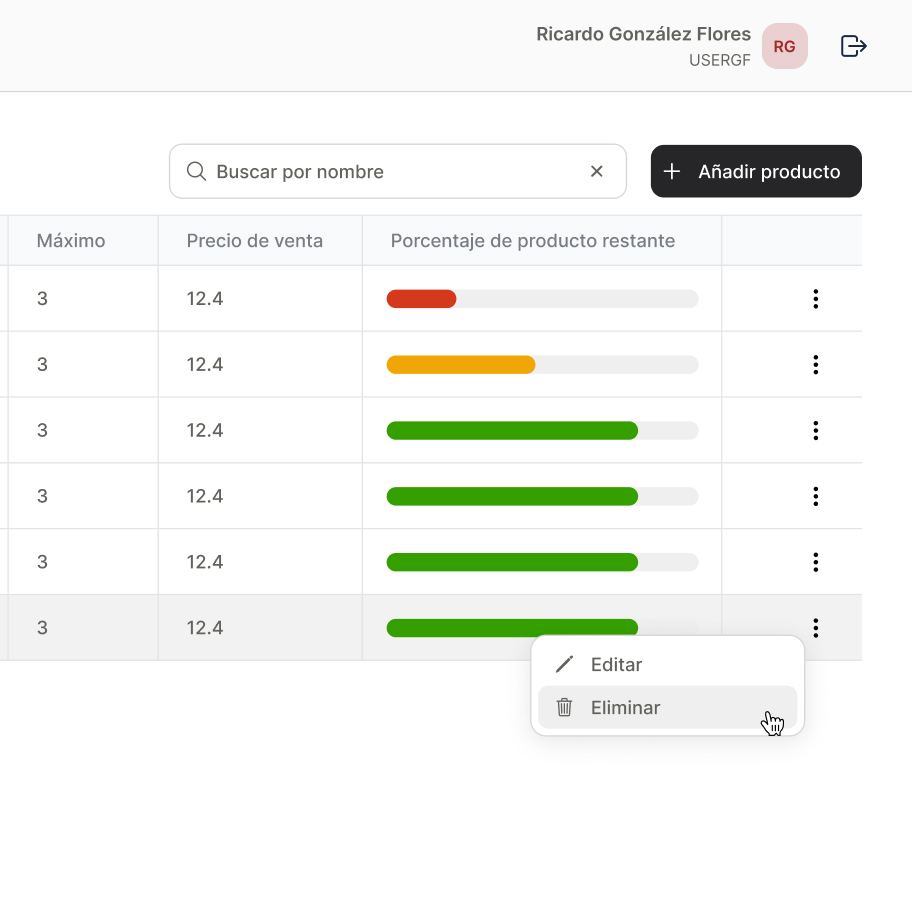Screen dimensions: 912x912
Task: Click the RG user avatar
Action: tap(785, 46)
